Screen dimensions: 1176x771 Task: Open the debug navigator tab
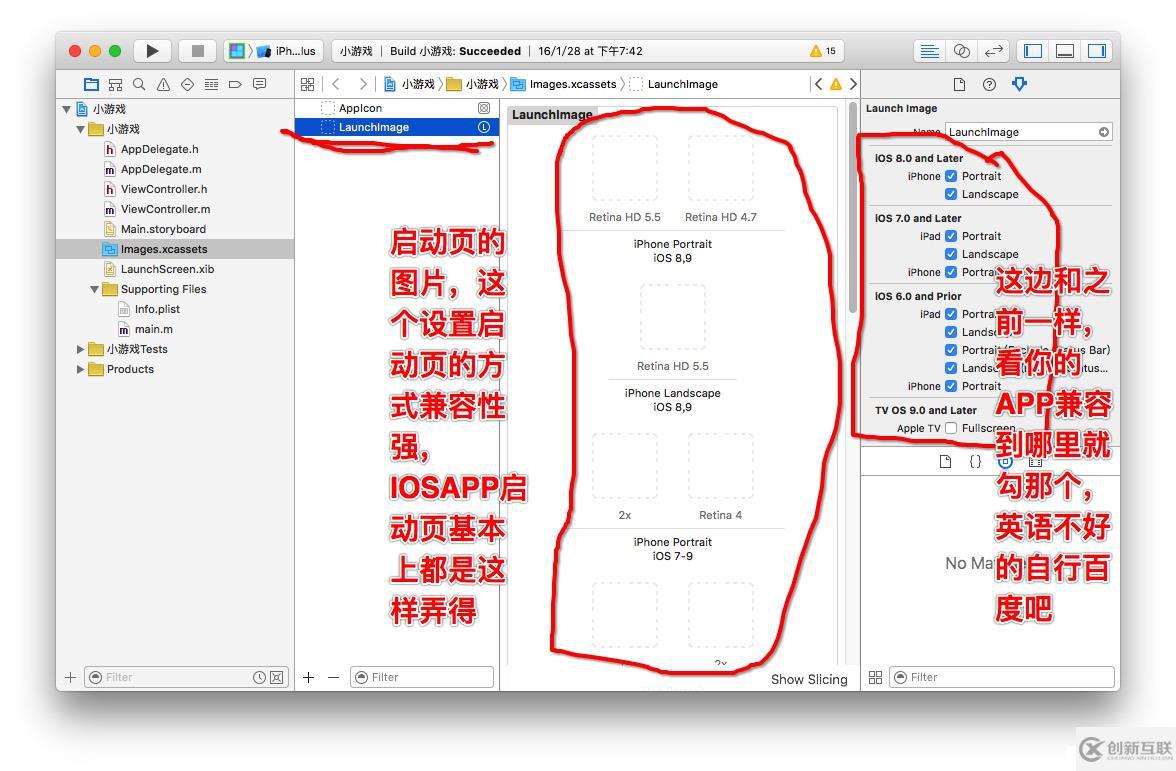pos(212,84)
